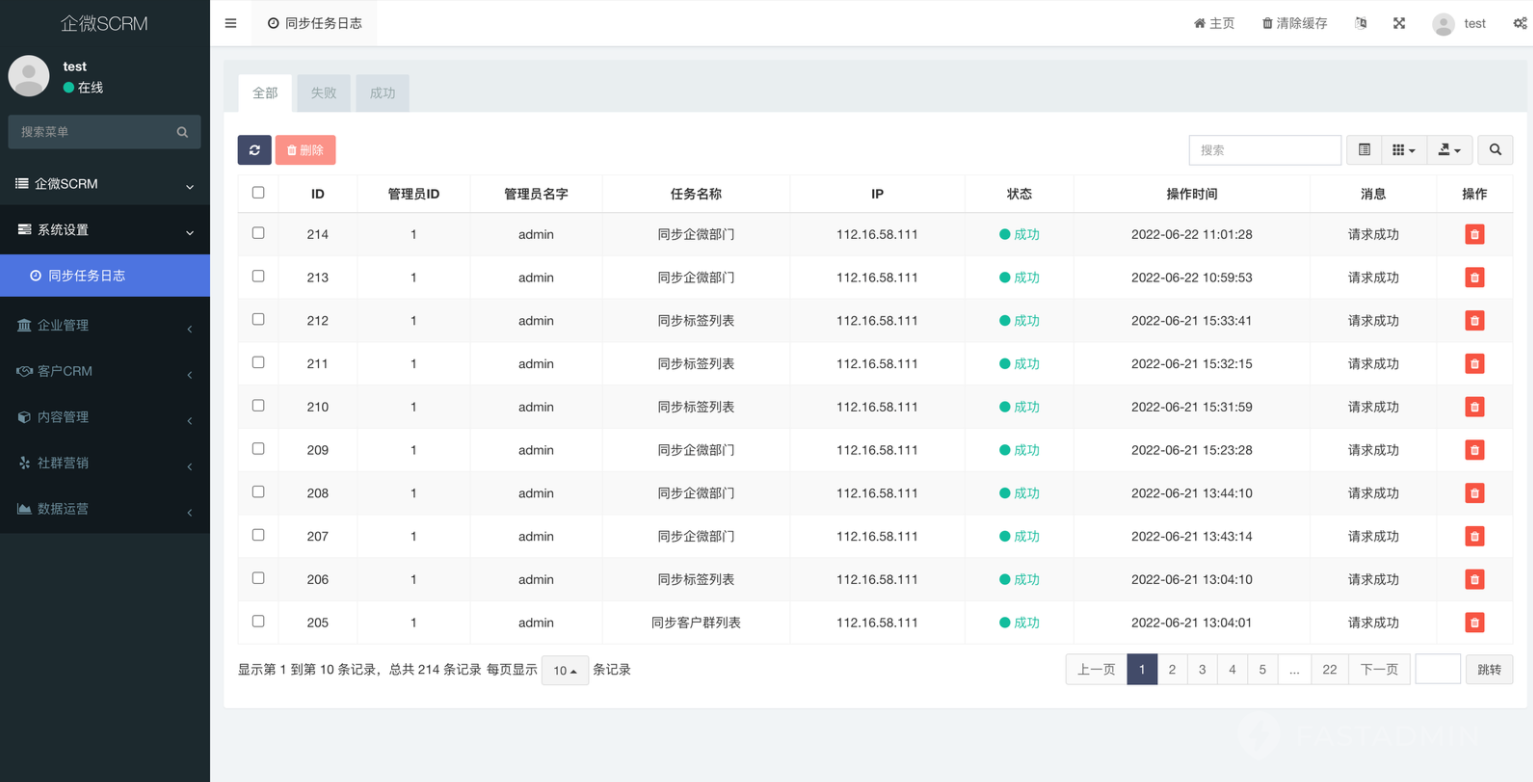The height and width of the screenshot is (782, 1533).
Task: Click the hamburger sidebar toggle icon
Action: (231, 23)
